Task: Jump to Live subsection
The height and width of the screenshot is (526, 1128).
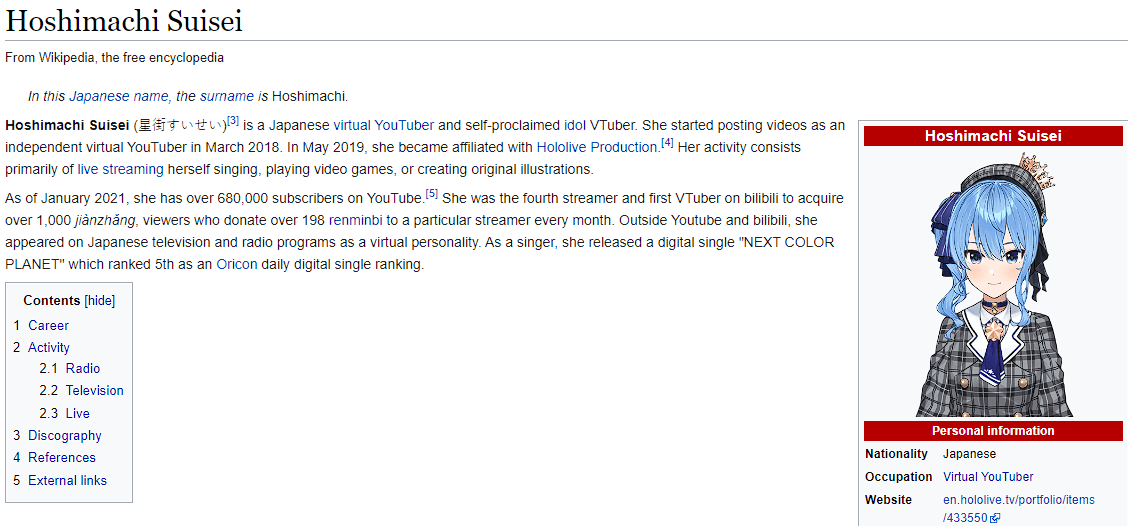Action: click(x=78, y=414)
